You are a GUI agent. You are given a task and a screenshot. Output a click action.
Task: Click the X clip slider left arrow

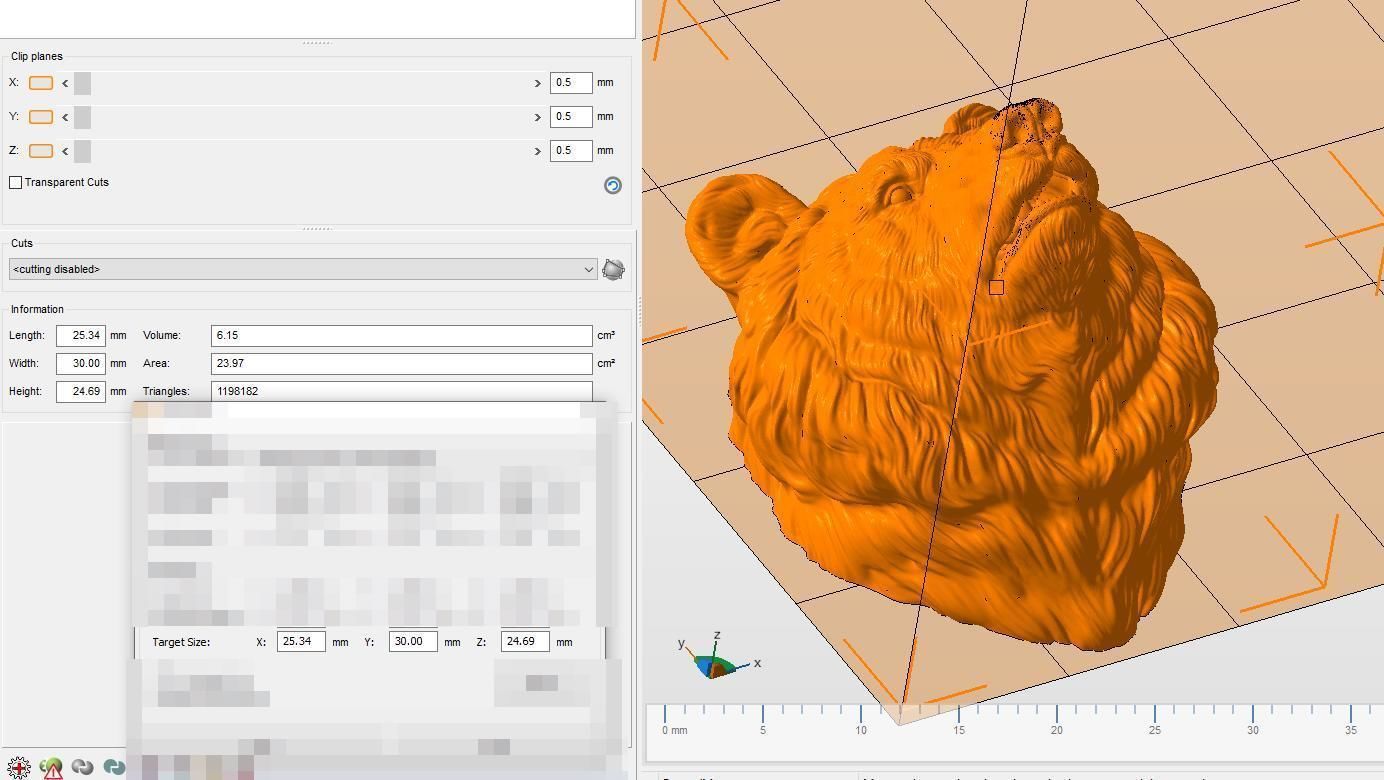[x=65, y=83]
